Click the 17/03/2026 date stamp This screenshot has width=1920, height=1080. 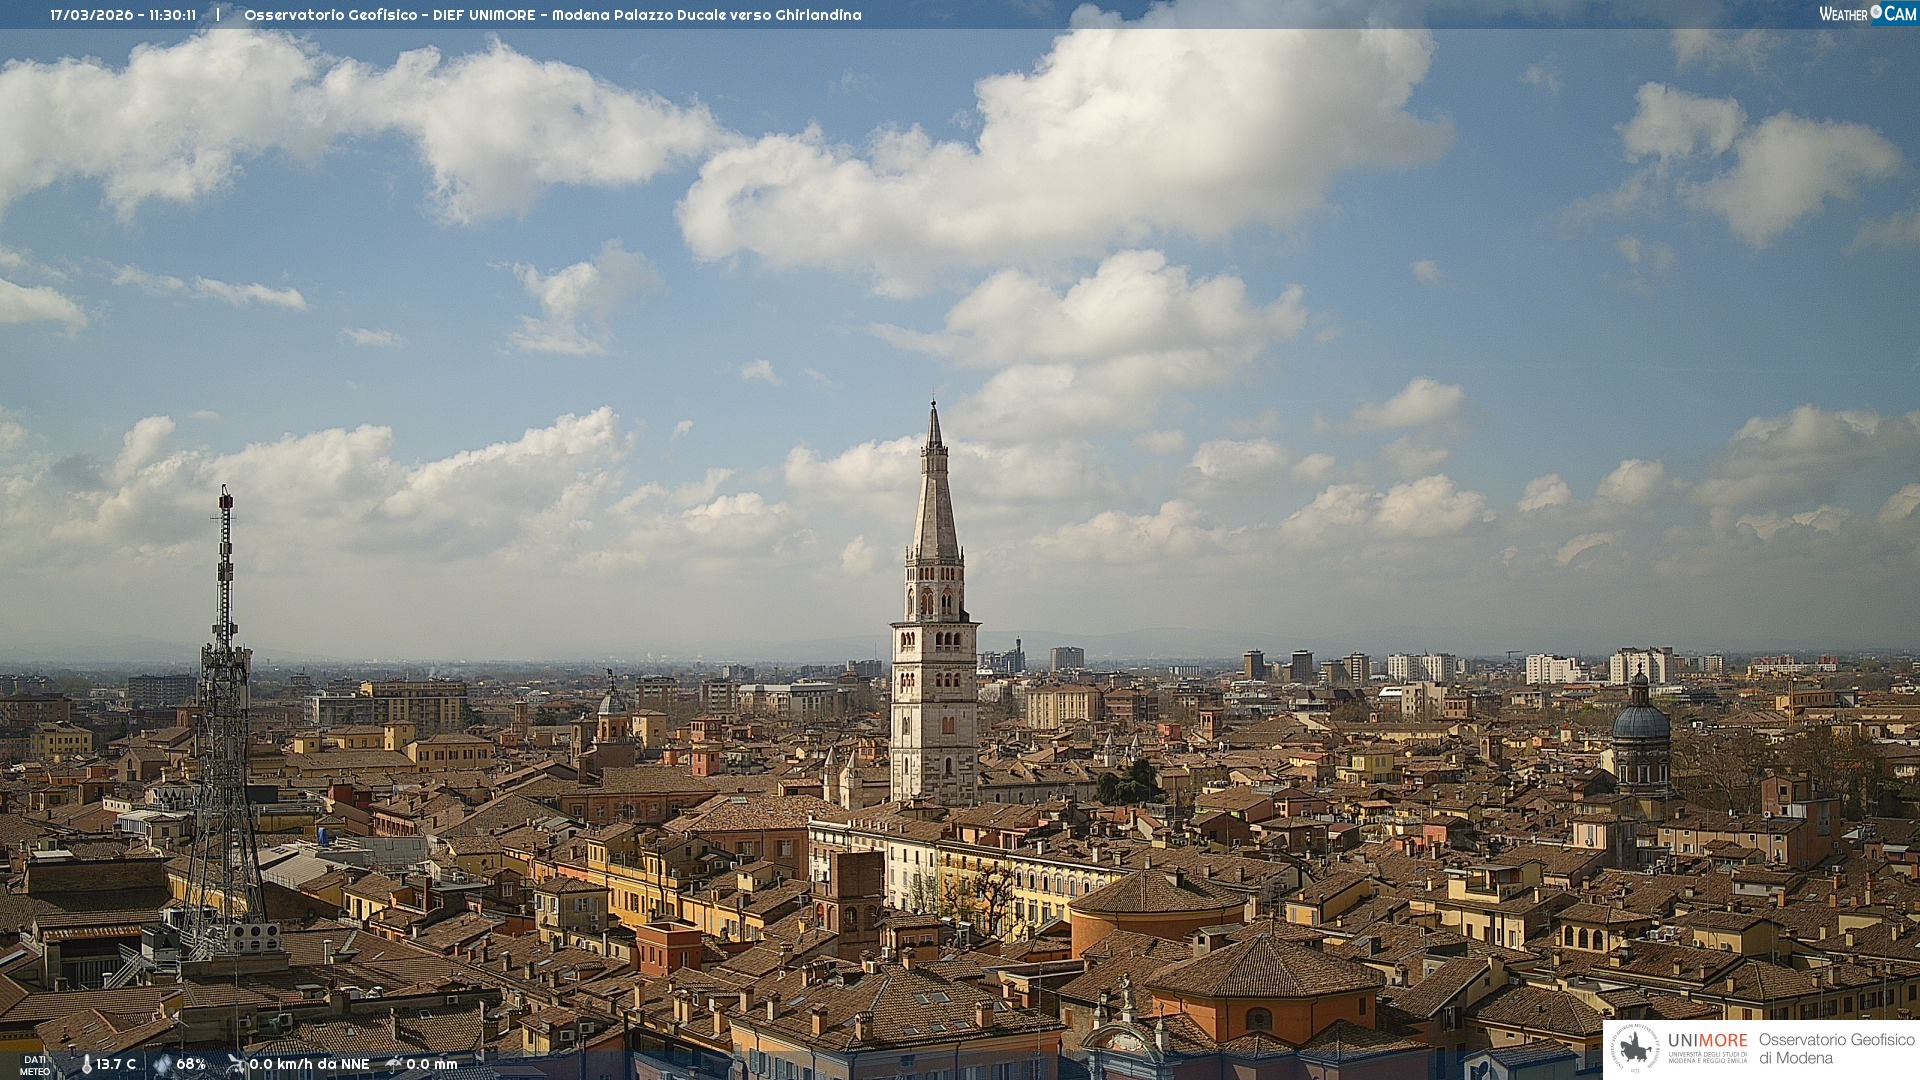(x=94, y=15)
